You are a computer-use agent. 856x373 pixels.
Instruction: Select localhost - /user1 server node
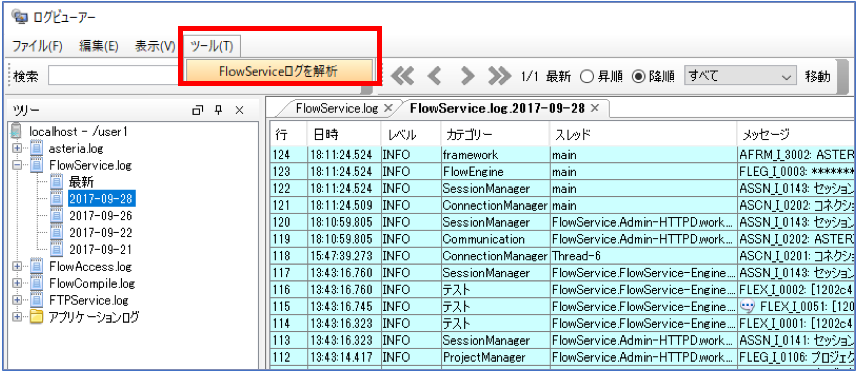pyautogui.click(x=79, y=132)
